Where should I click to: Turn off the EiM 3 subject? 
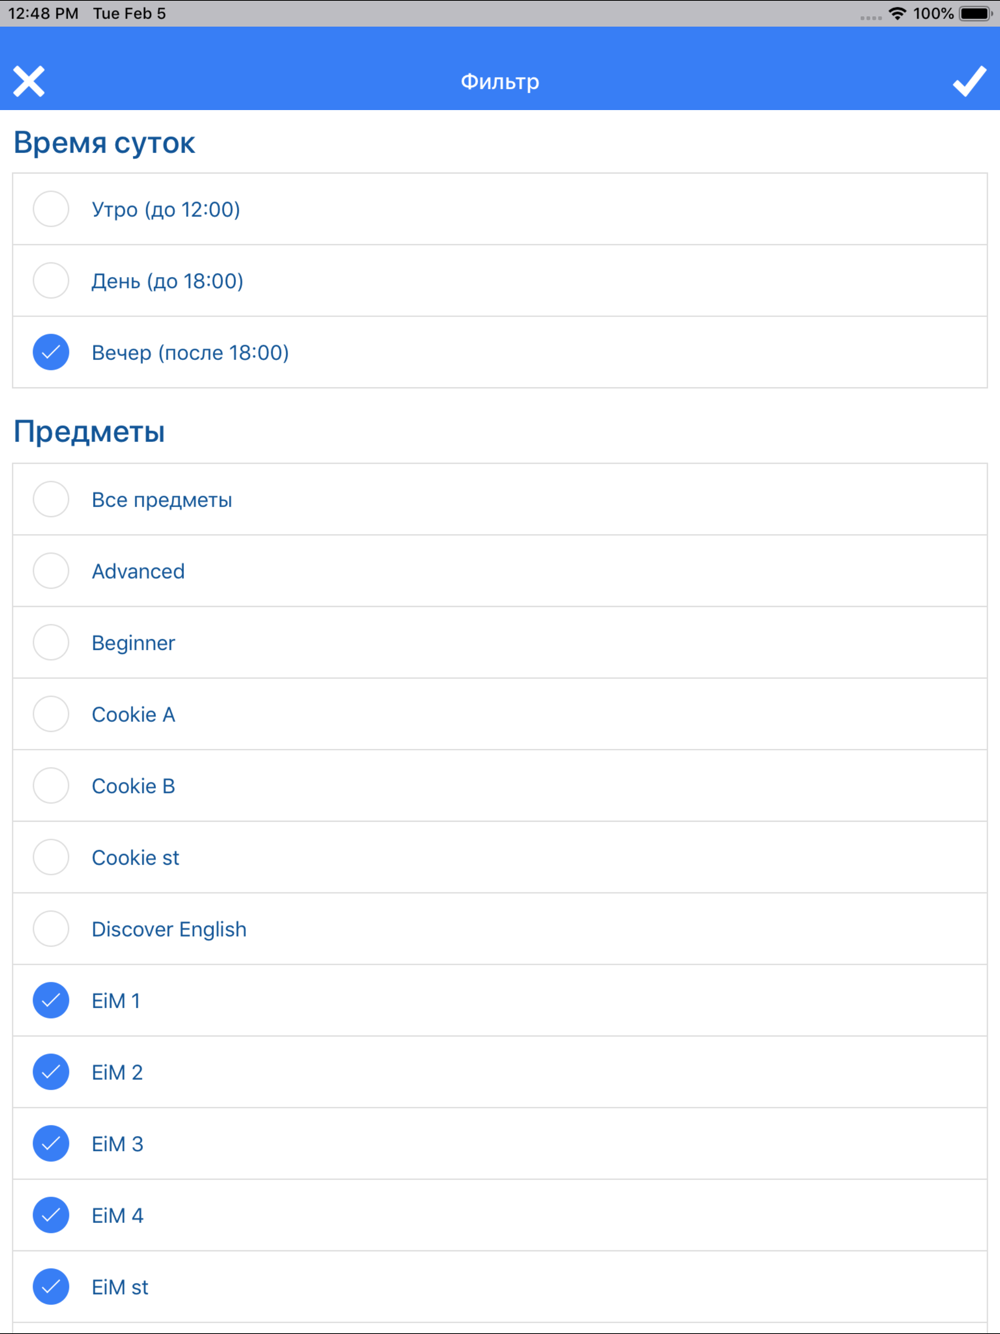point(51,1143)
